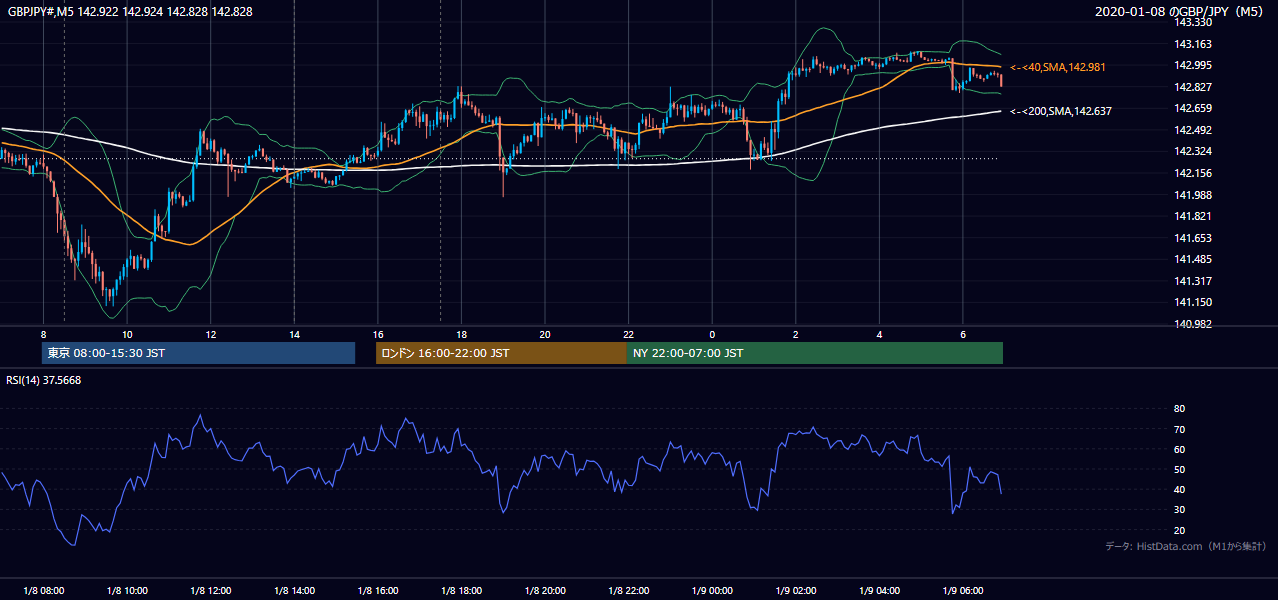This screenshot has height=600, width=1278.
Task: Click the 142.995 price axis label
Action: click(x=1192, y=65)
